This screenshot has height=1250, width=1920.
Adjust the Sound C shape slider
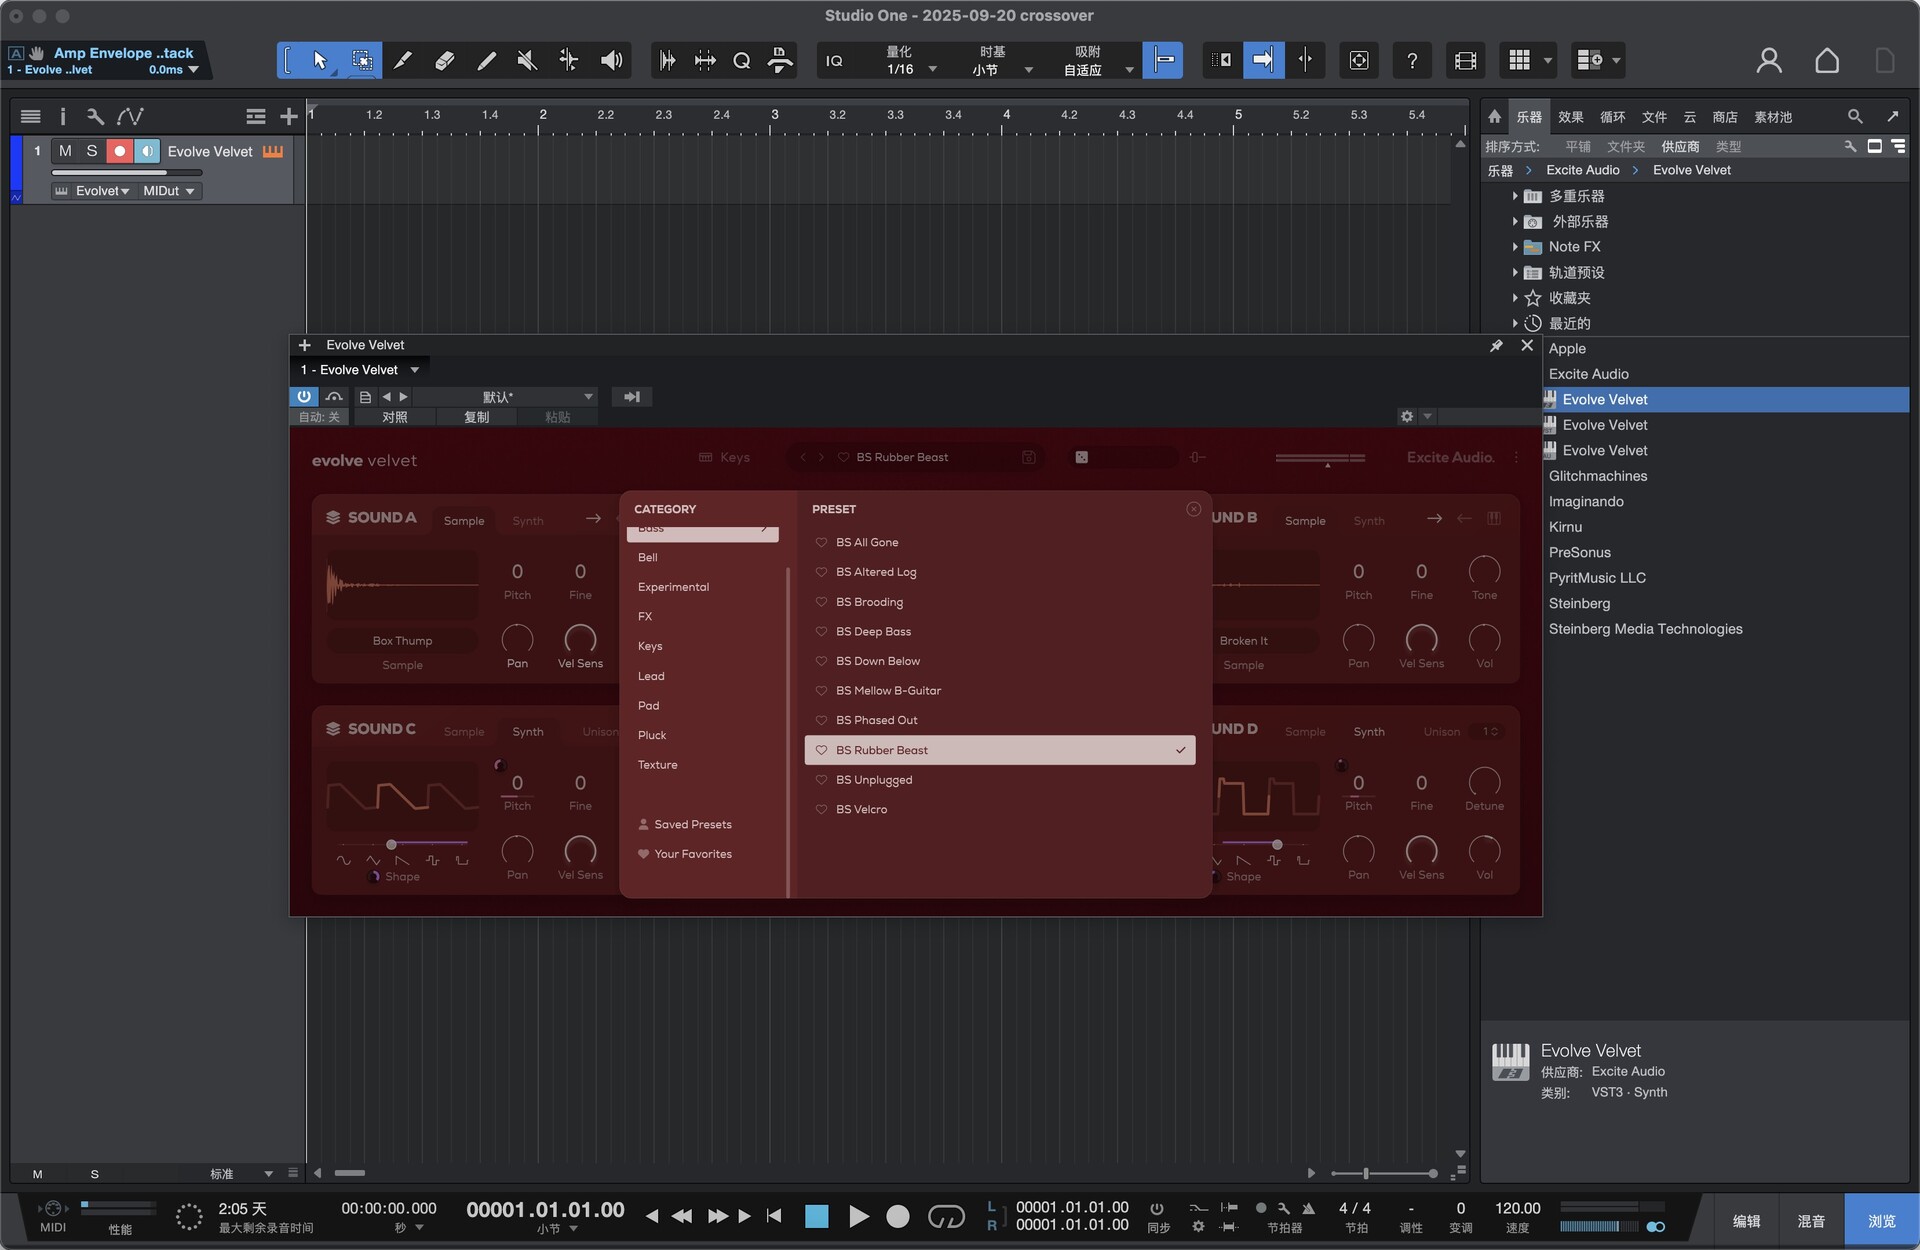391,845
